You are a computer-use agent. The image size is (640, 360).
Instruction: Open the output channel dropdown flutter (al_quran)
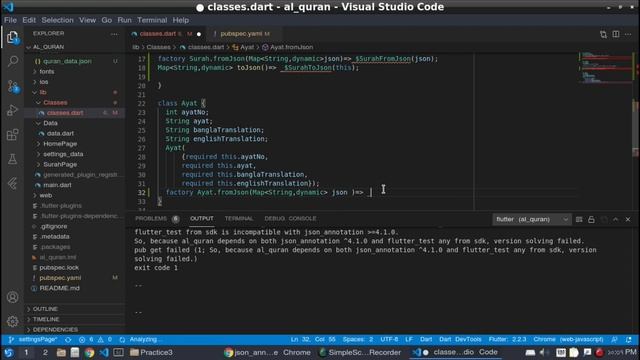point(532,220)
